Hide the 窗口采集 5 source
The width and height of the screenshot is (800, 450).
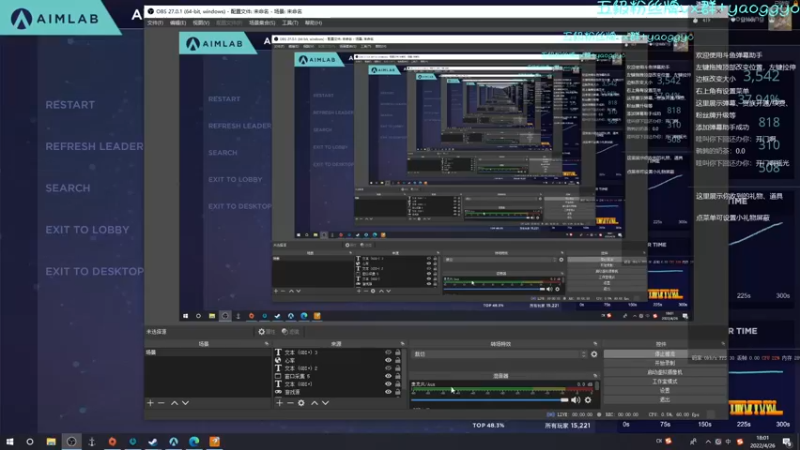(x=388, y=376)
